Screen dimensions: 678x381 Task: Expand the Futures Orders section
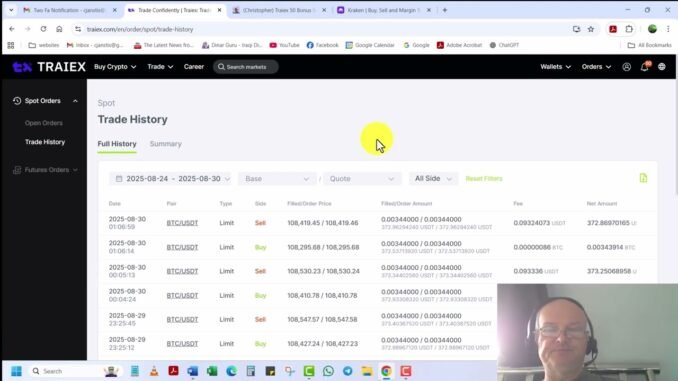point(45,170)
